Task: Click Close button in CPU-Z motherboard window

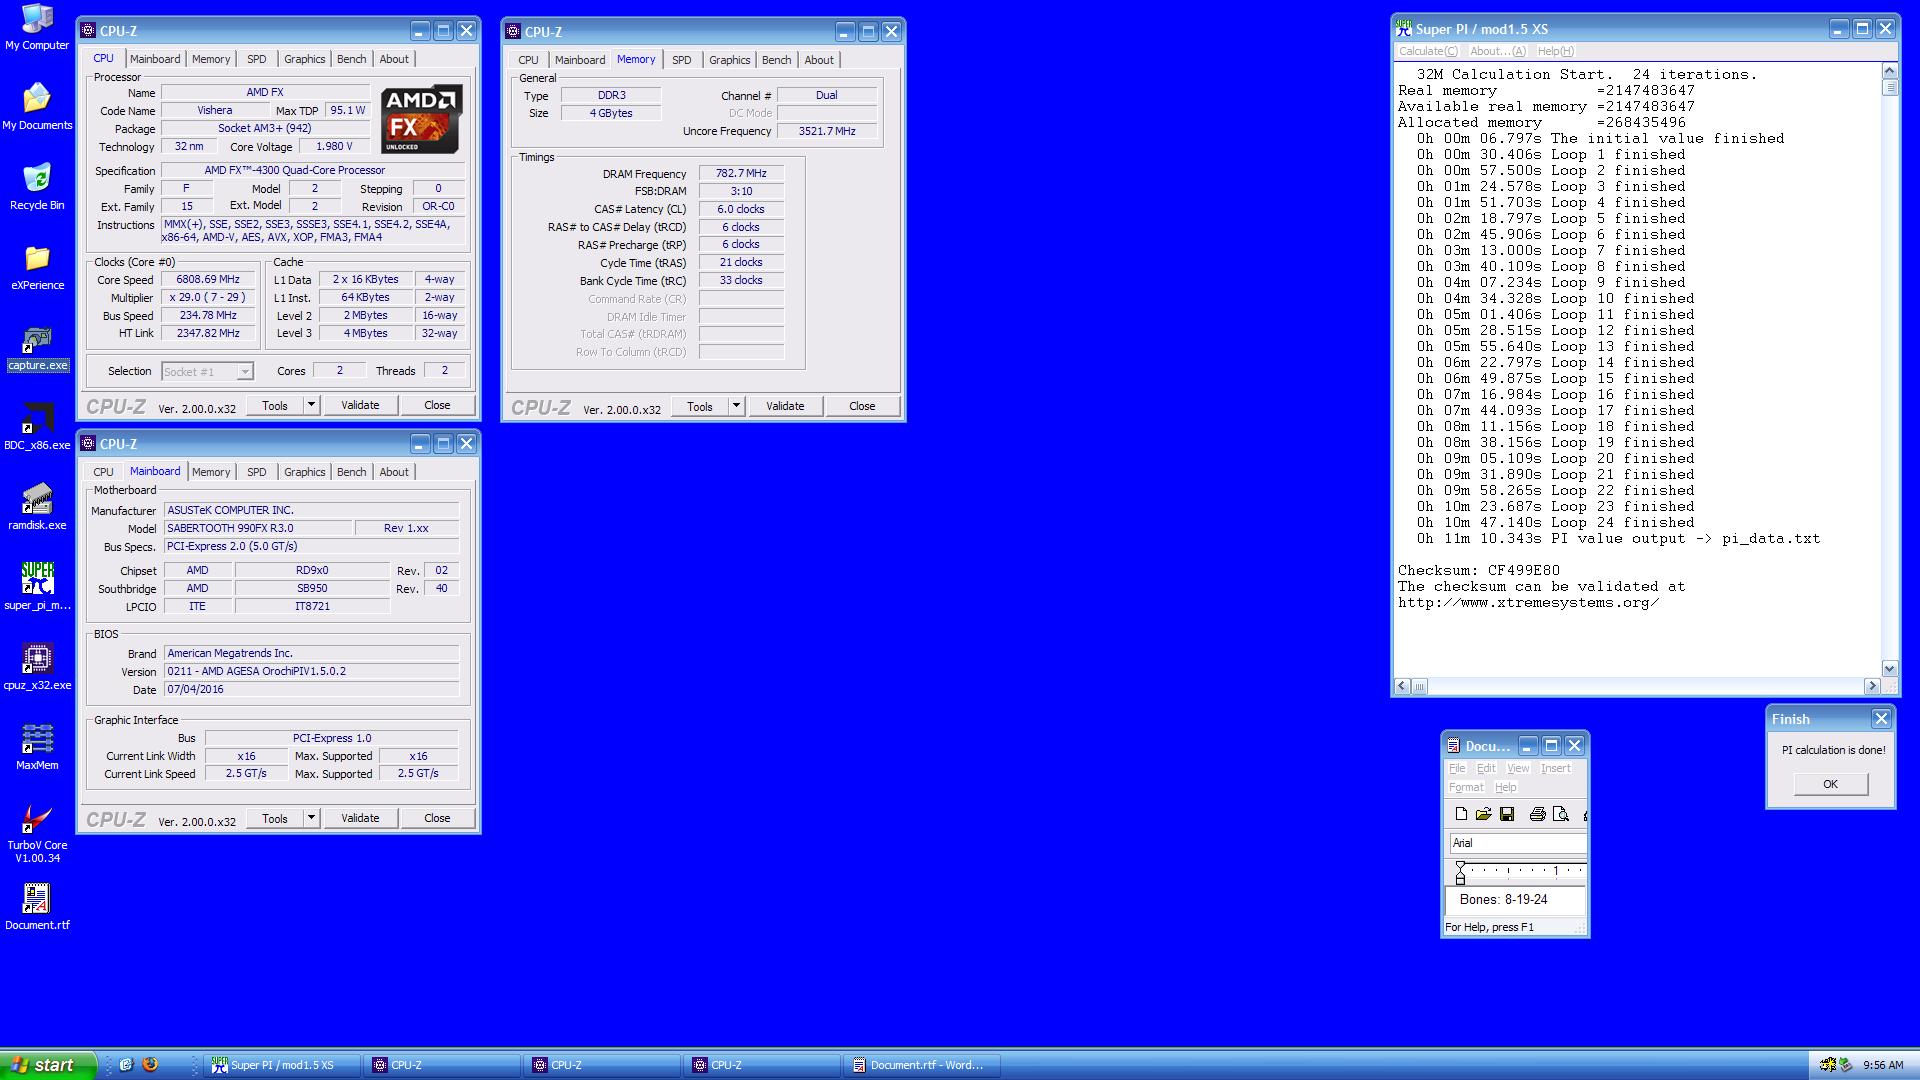Action: (437, 818)
